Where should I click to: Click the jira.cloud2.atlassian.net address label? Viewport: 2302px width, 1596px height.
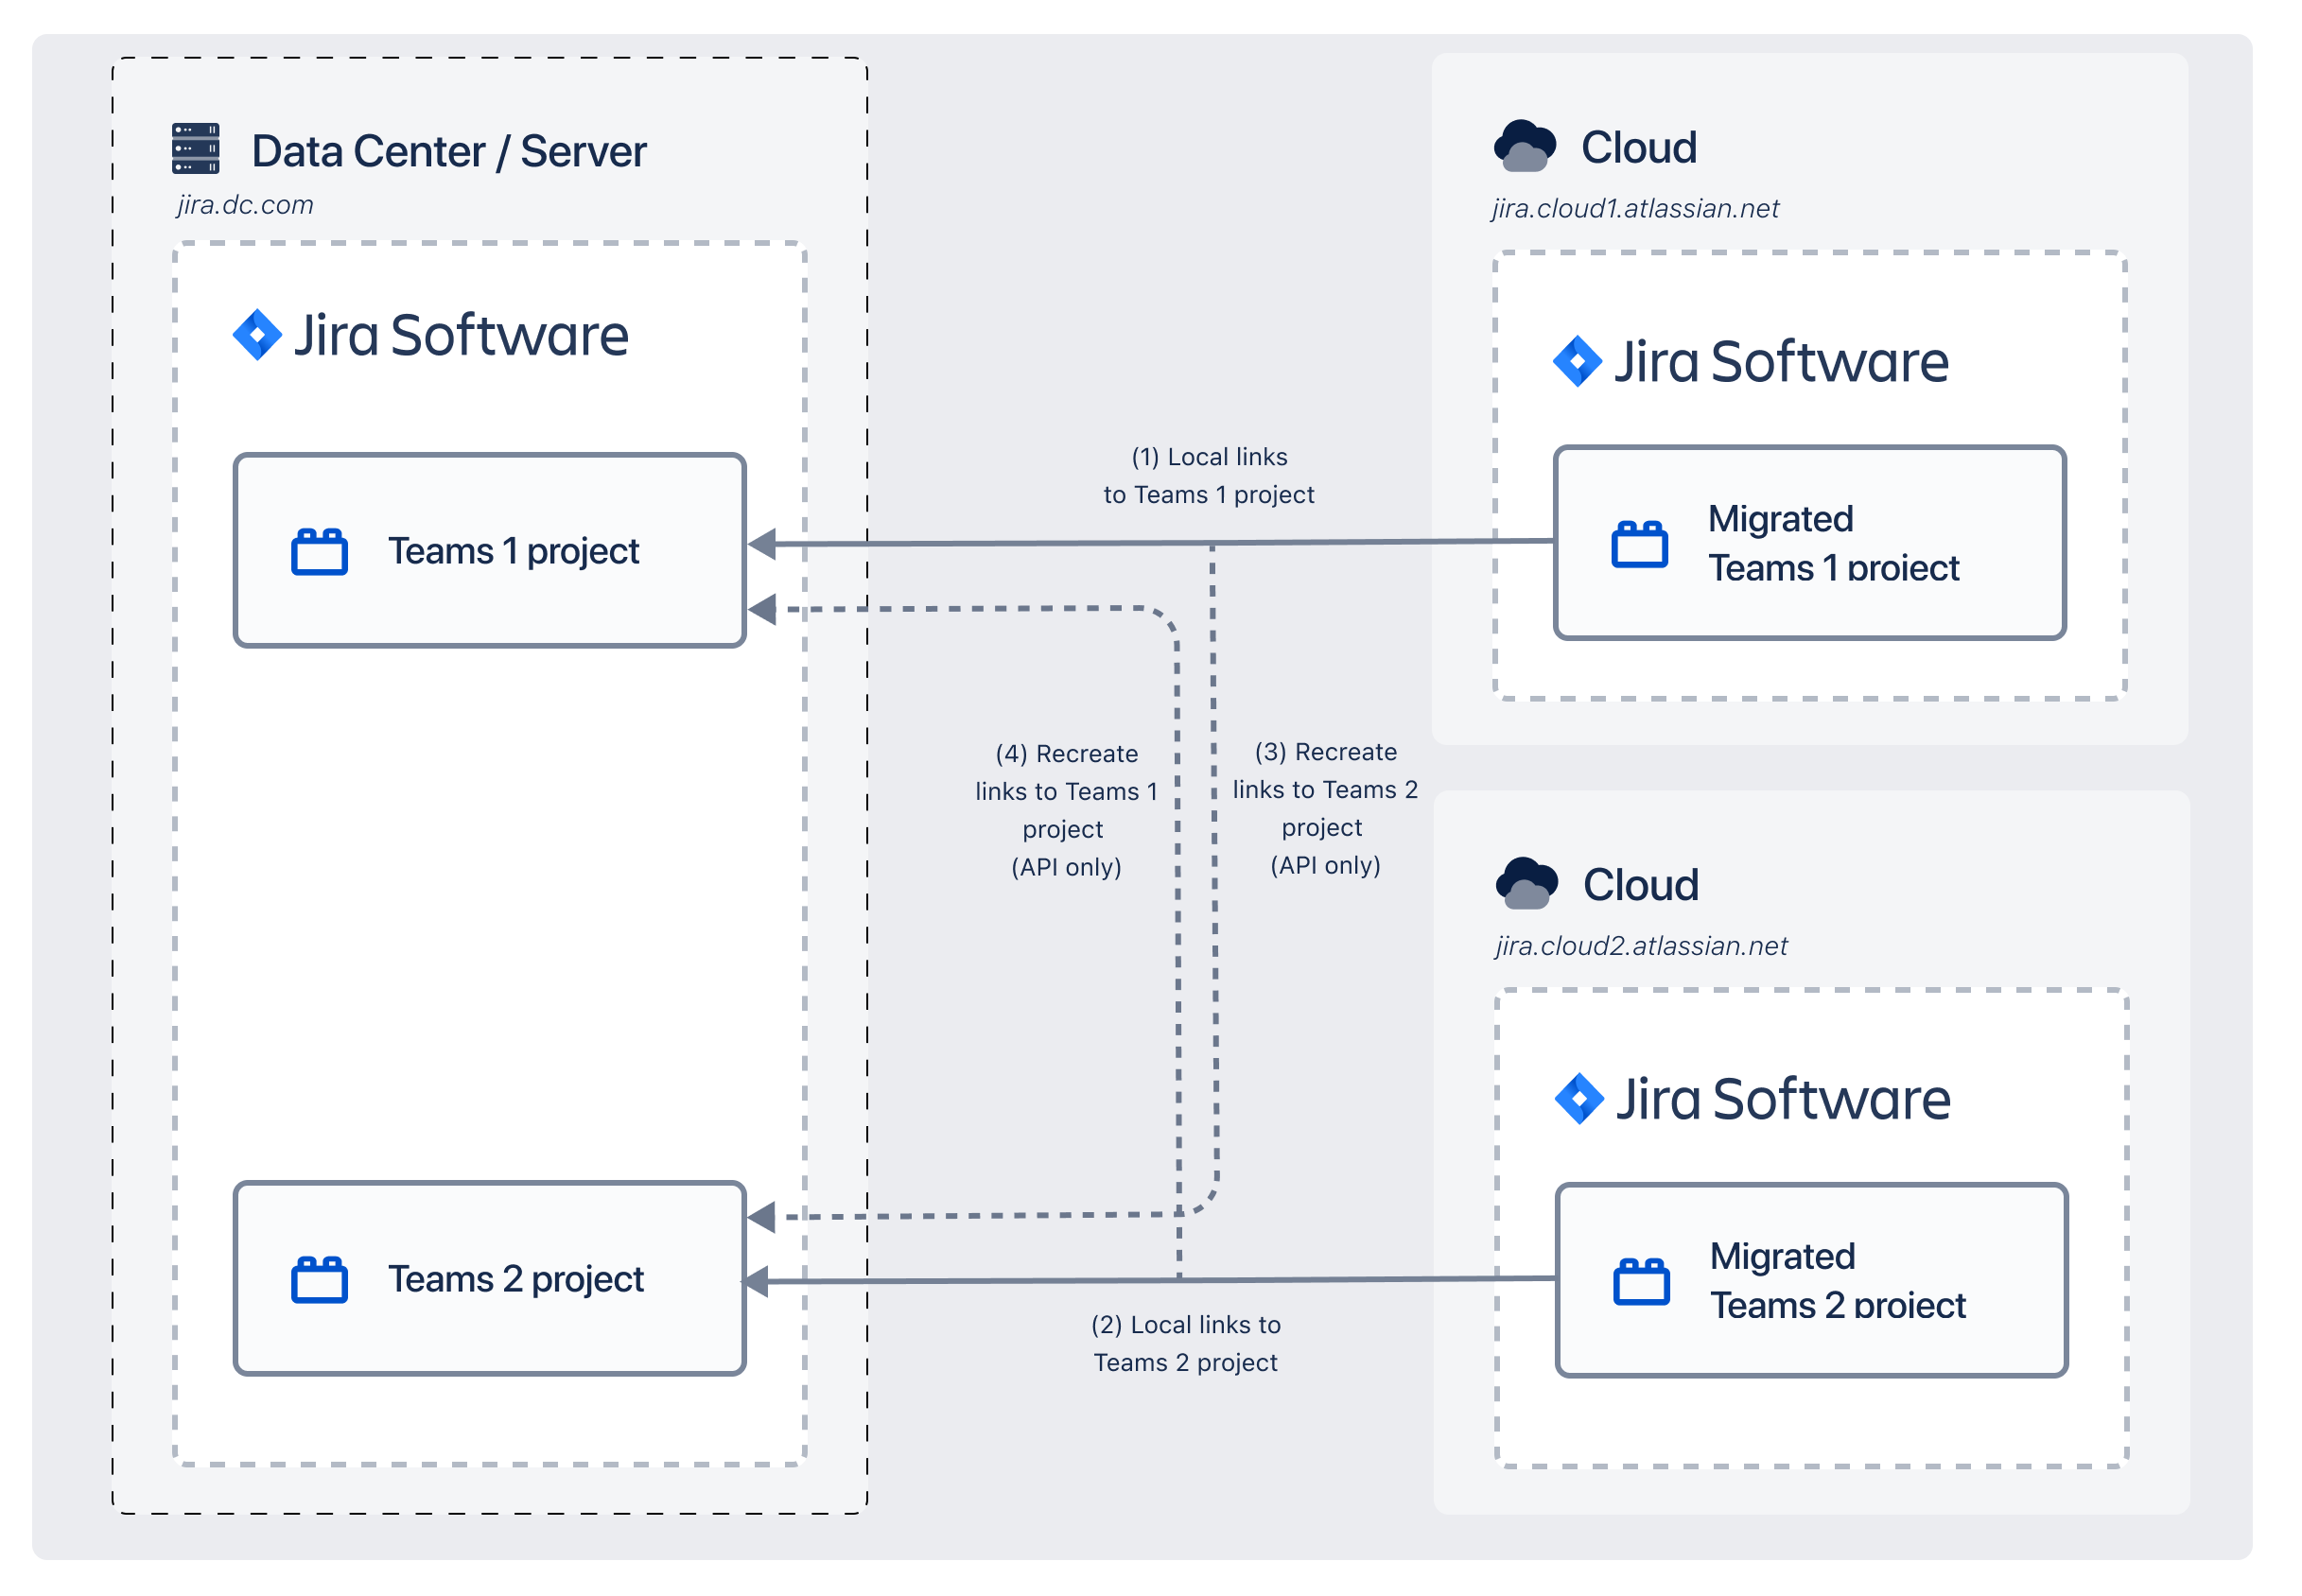(1640, 946)
